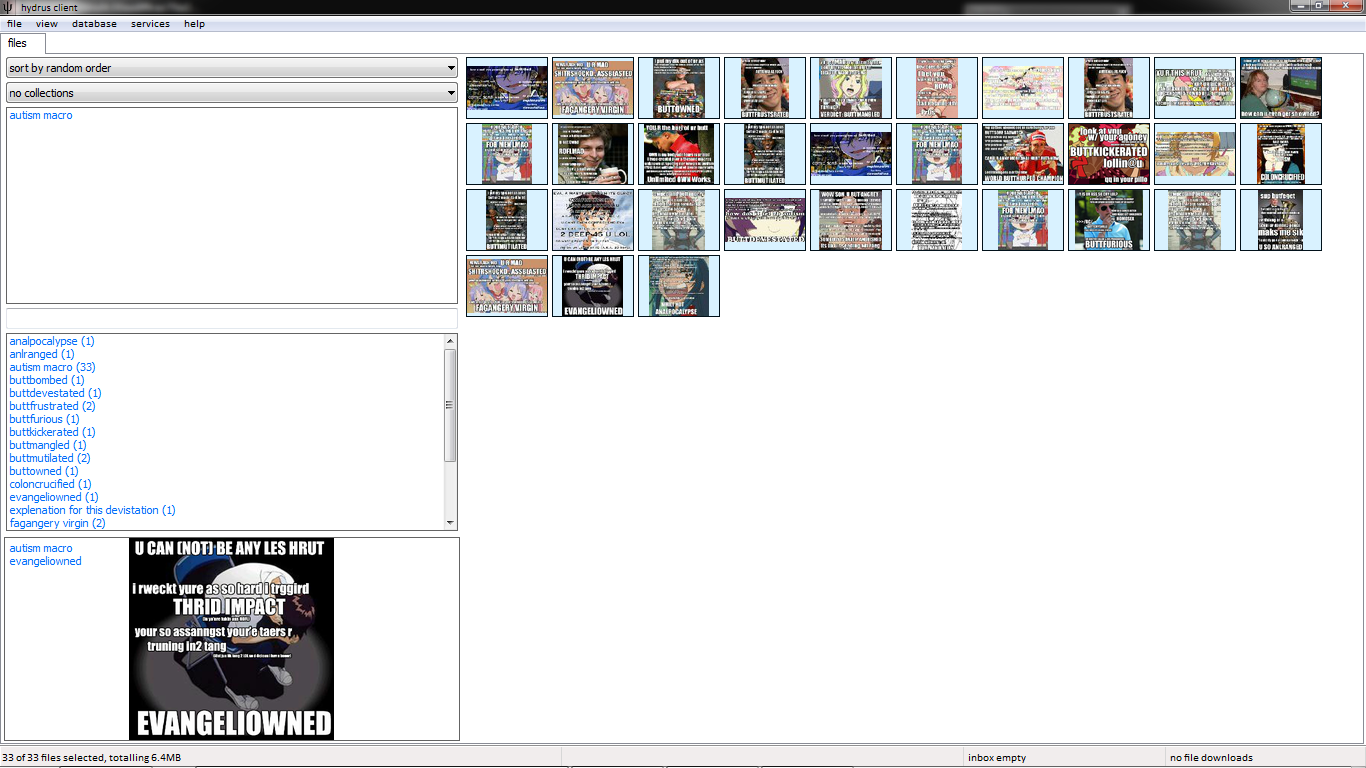Viewport: 1366px width, 768px height.
Task: Open the services menu
Action: point(150,24)
